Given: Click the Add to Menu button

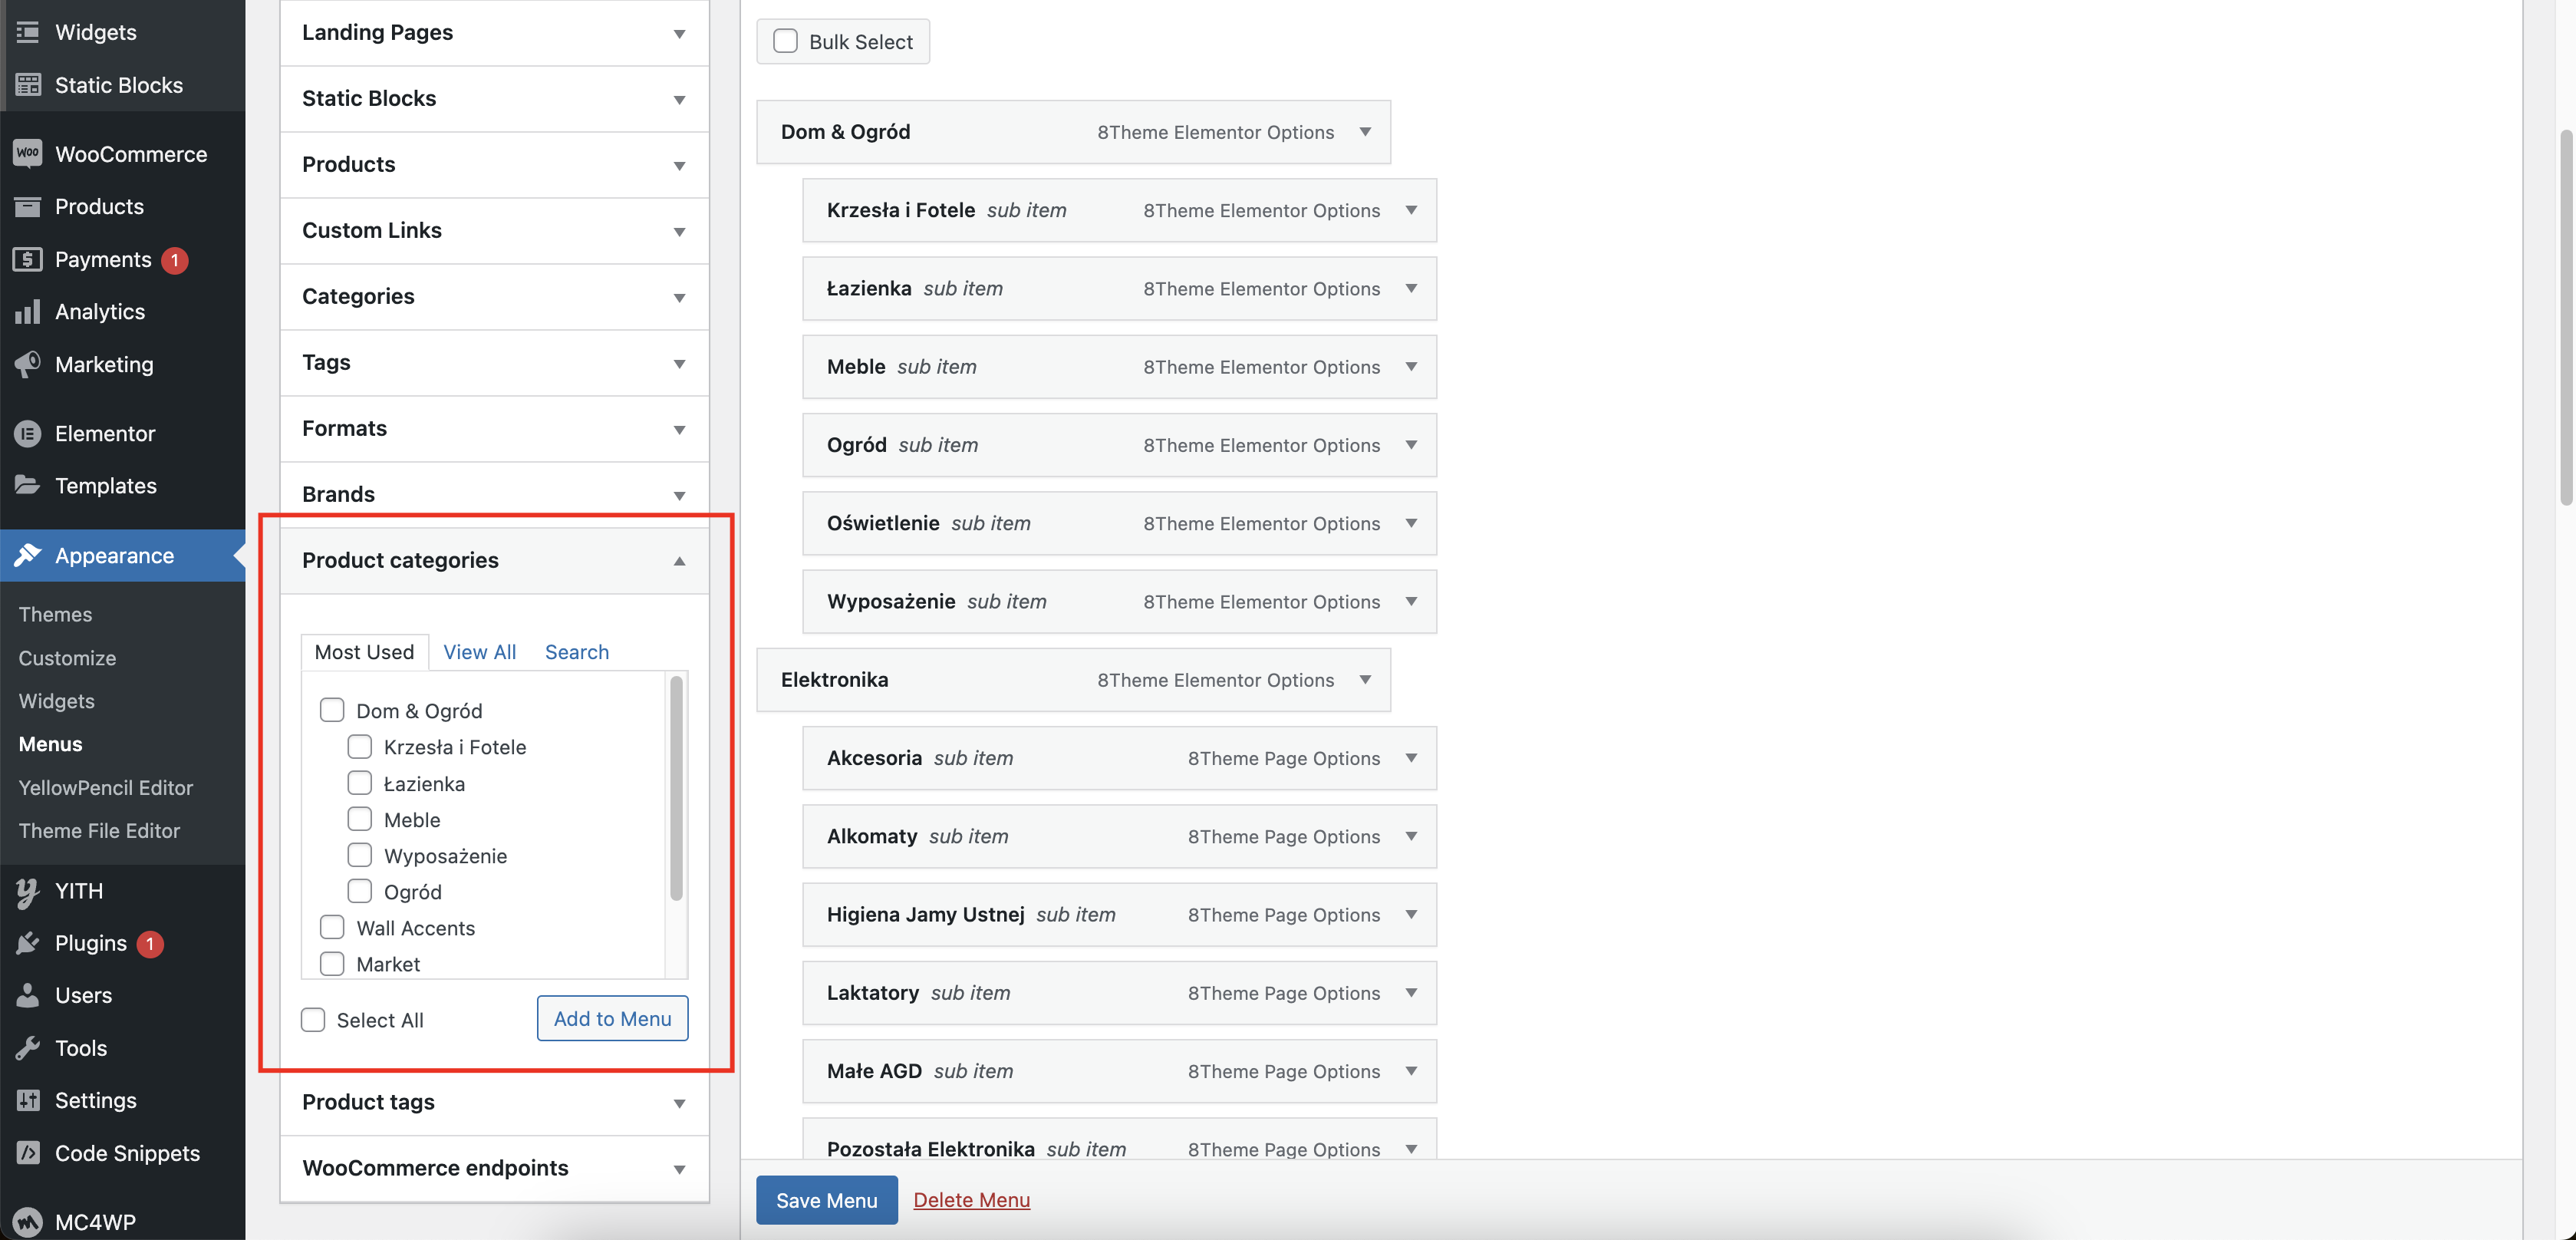Looking at the screenshot, I should [611, 1018].
